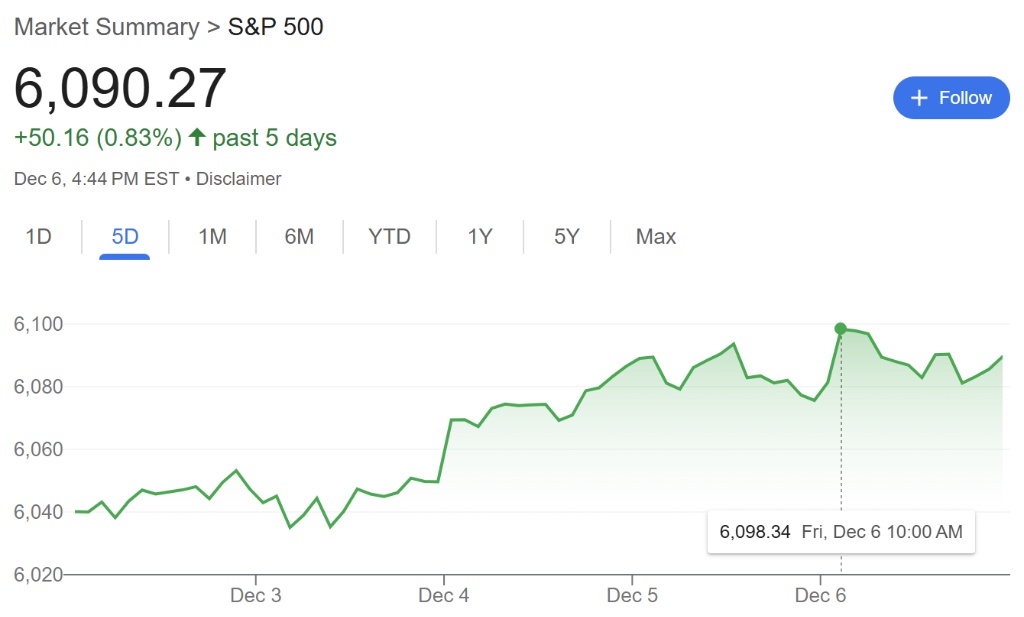Click the Dec 4 date axis label
Viewport: 1024px width, 617px height.
[x=444, y=596]
